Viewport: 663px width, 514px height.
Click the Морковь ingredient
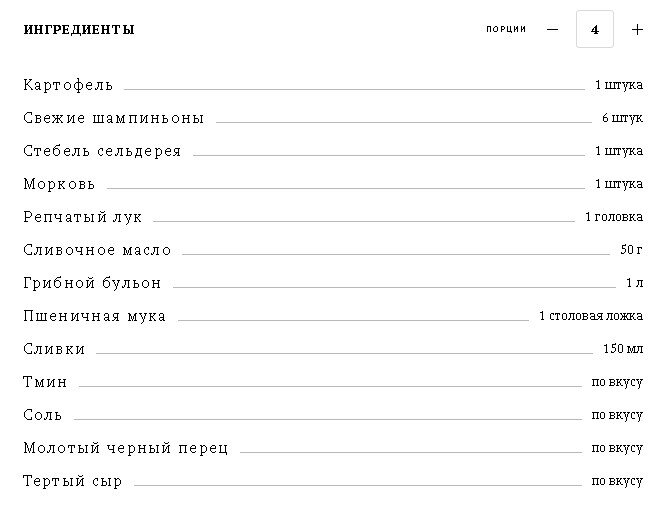point(59,184)
